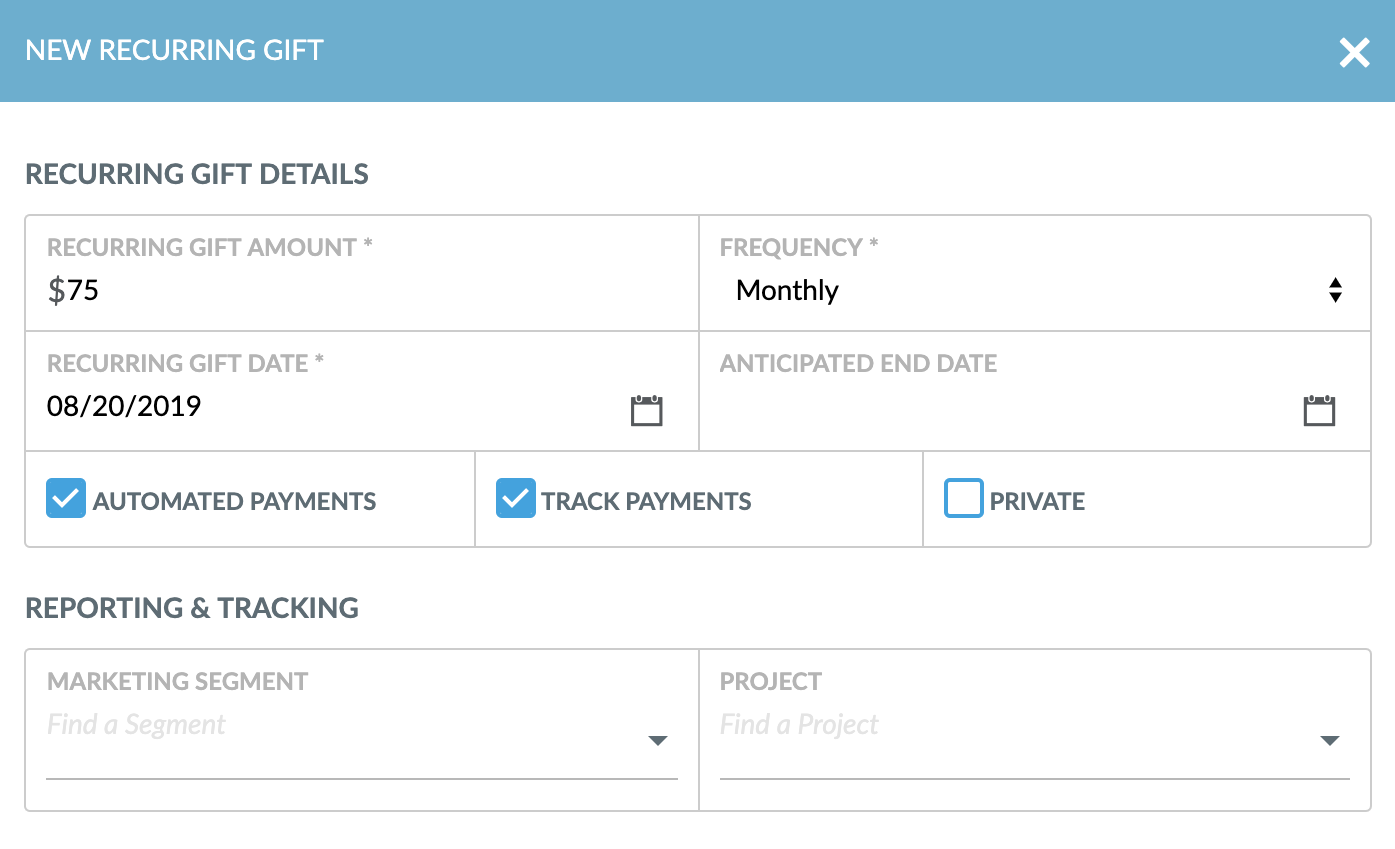Enable the Private checkbox
The width and height of the screenshot is (1395, 849).
coord(964,499)
